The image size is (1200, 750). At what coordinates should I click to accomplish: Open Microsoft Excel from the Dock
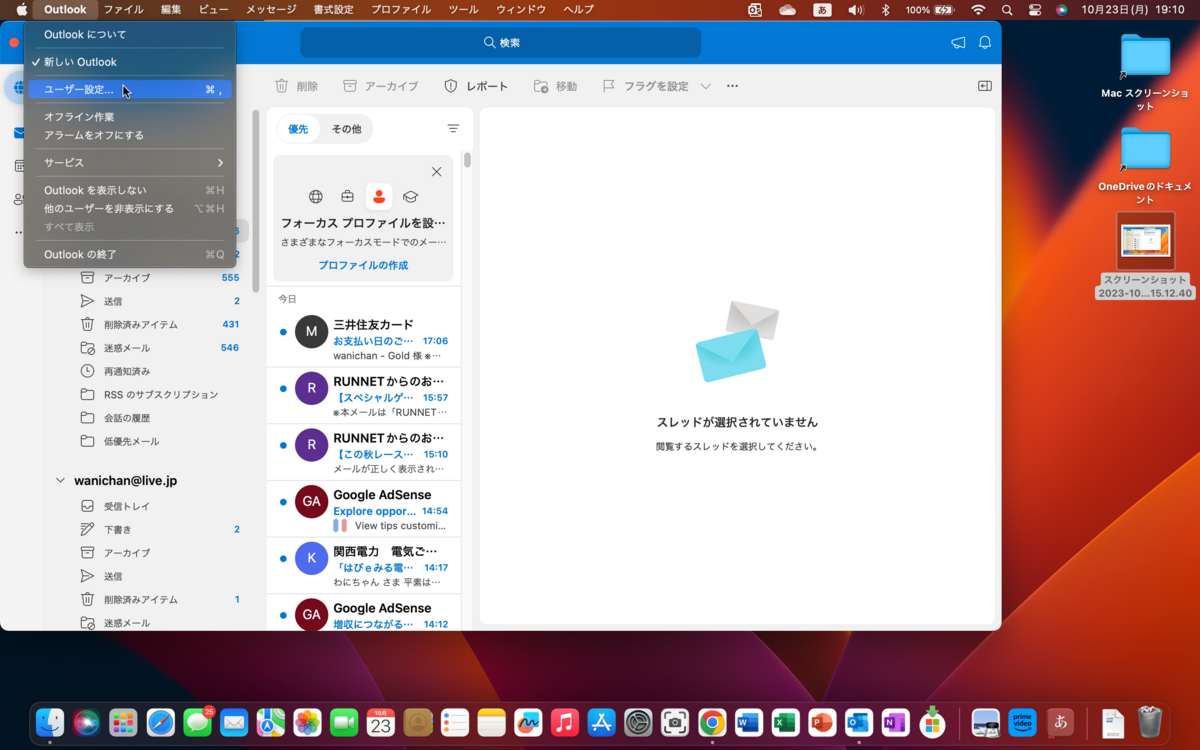pyautogui.click(x=785, y=722)
